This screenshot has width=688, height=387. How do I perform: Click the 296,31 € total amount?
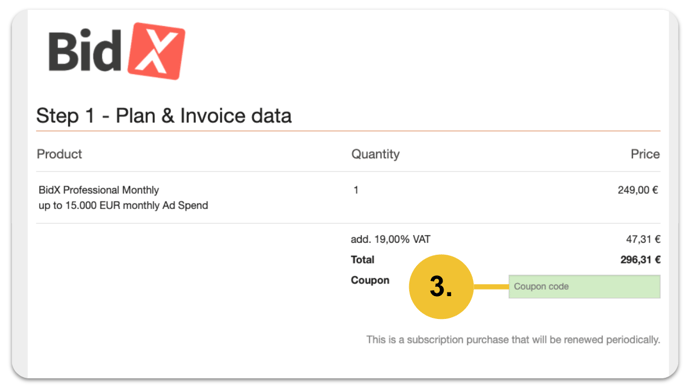coord(640,260)
